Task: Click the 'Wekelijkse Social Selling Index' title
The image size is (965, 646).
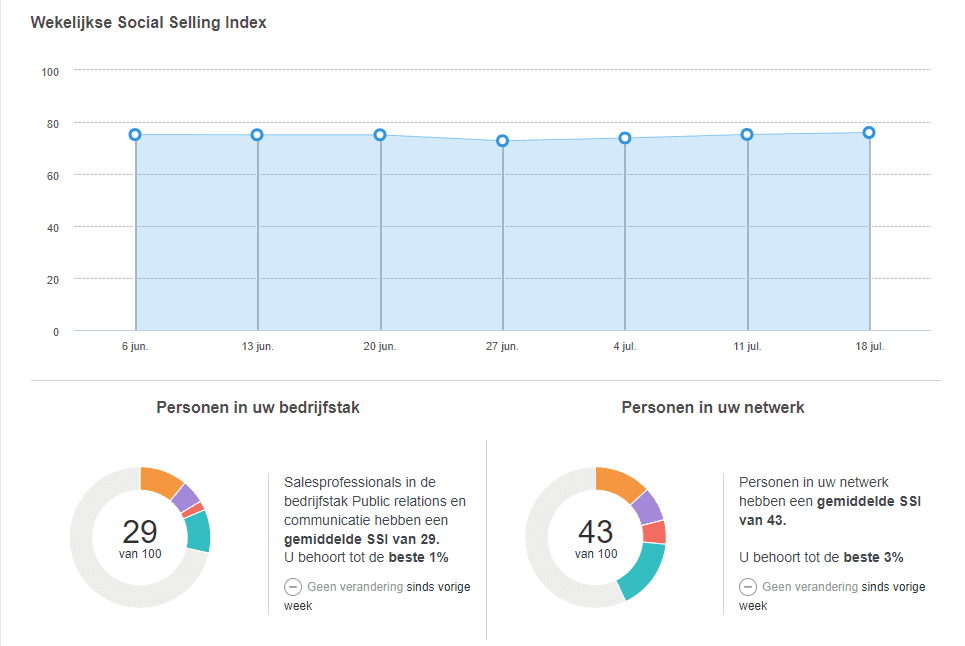Action: [148, 22]
